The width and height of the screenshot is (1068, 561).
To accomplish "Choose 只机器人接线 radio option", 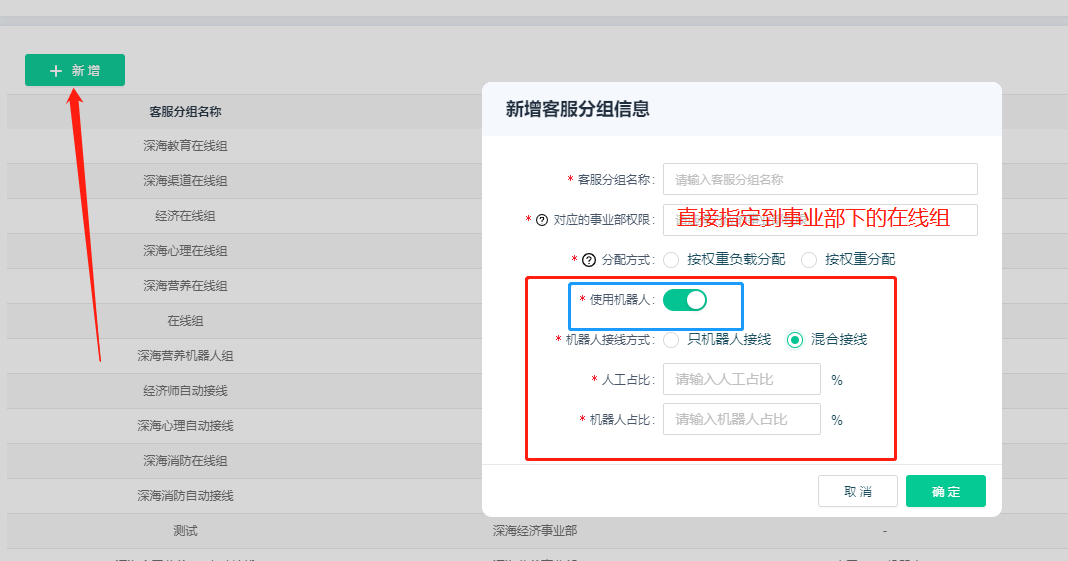I will (671, 340).
